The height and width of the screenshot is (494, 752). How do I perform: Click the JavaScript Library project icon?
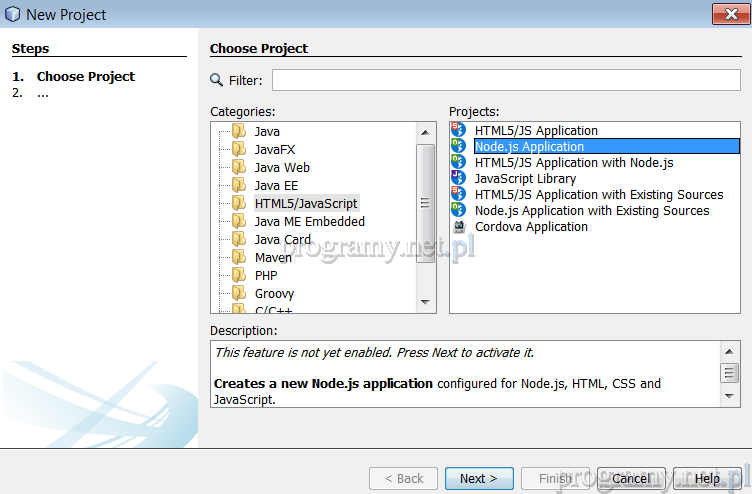click(x=459, y=178)
